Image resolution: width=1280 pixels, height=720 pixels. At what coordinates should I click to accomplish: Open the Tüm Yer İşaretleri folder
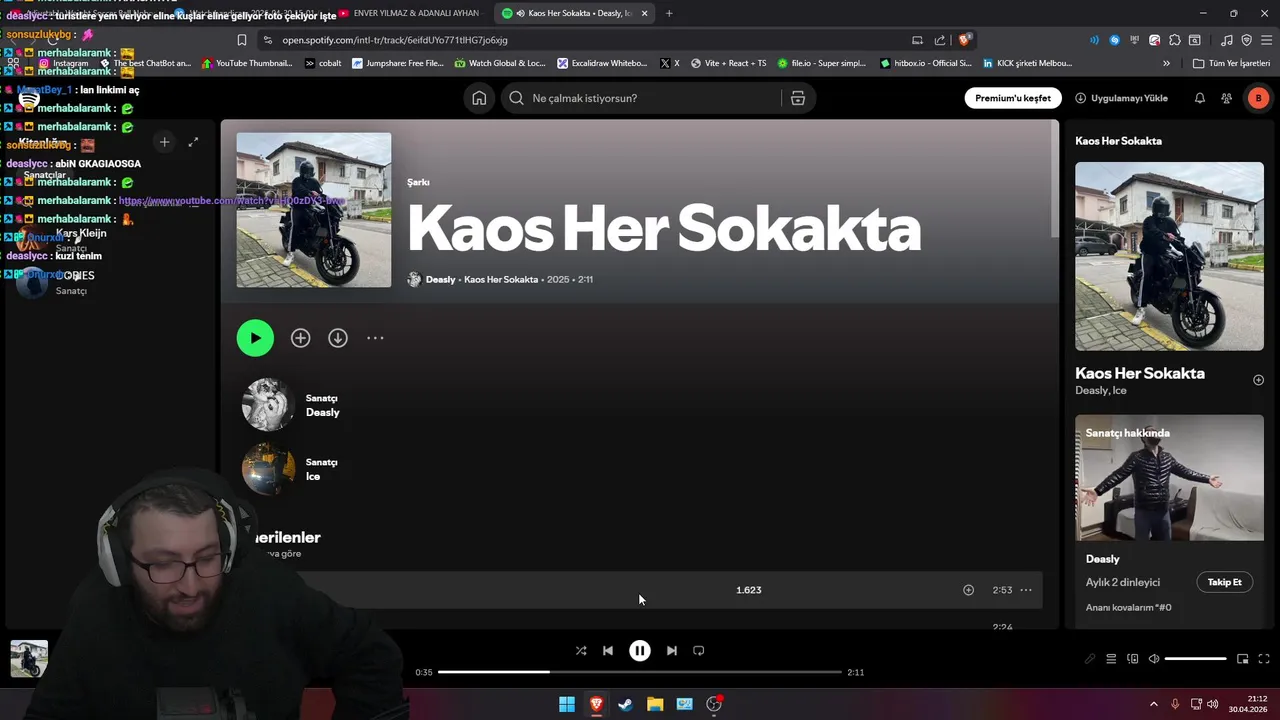click(1230, 63)
